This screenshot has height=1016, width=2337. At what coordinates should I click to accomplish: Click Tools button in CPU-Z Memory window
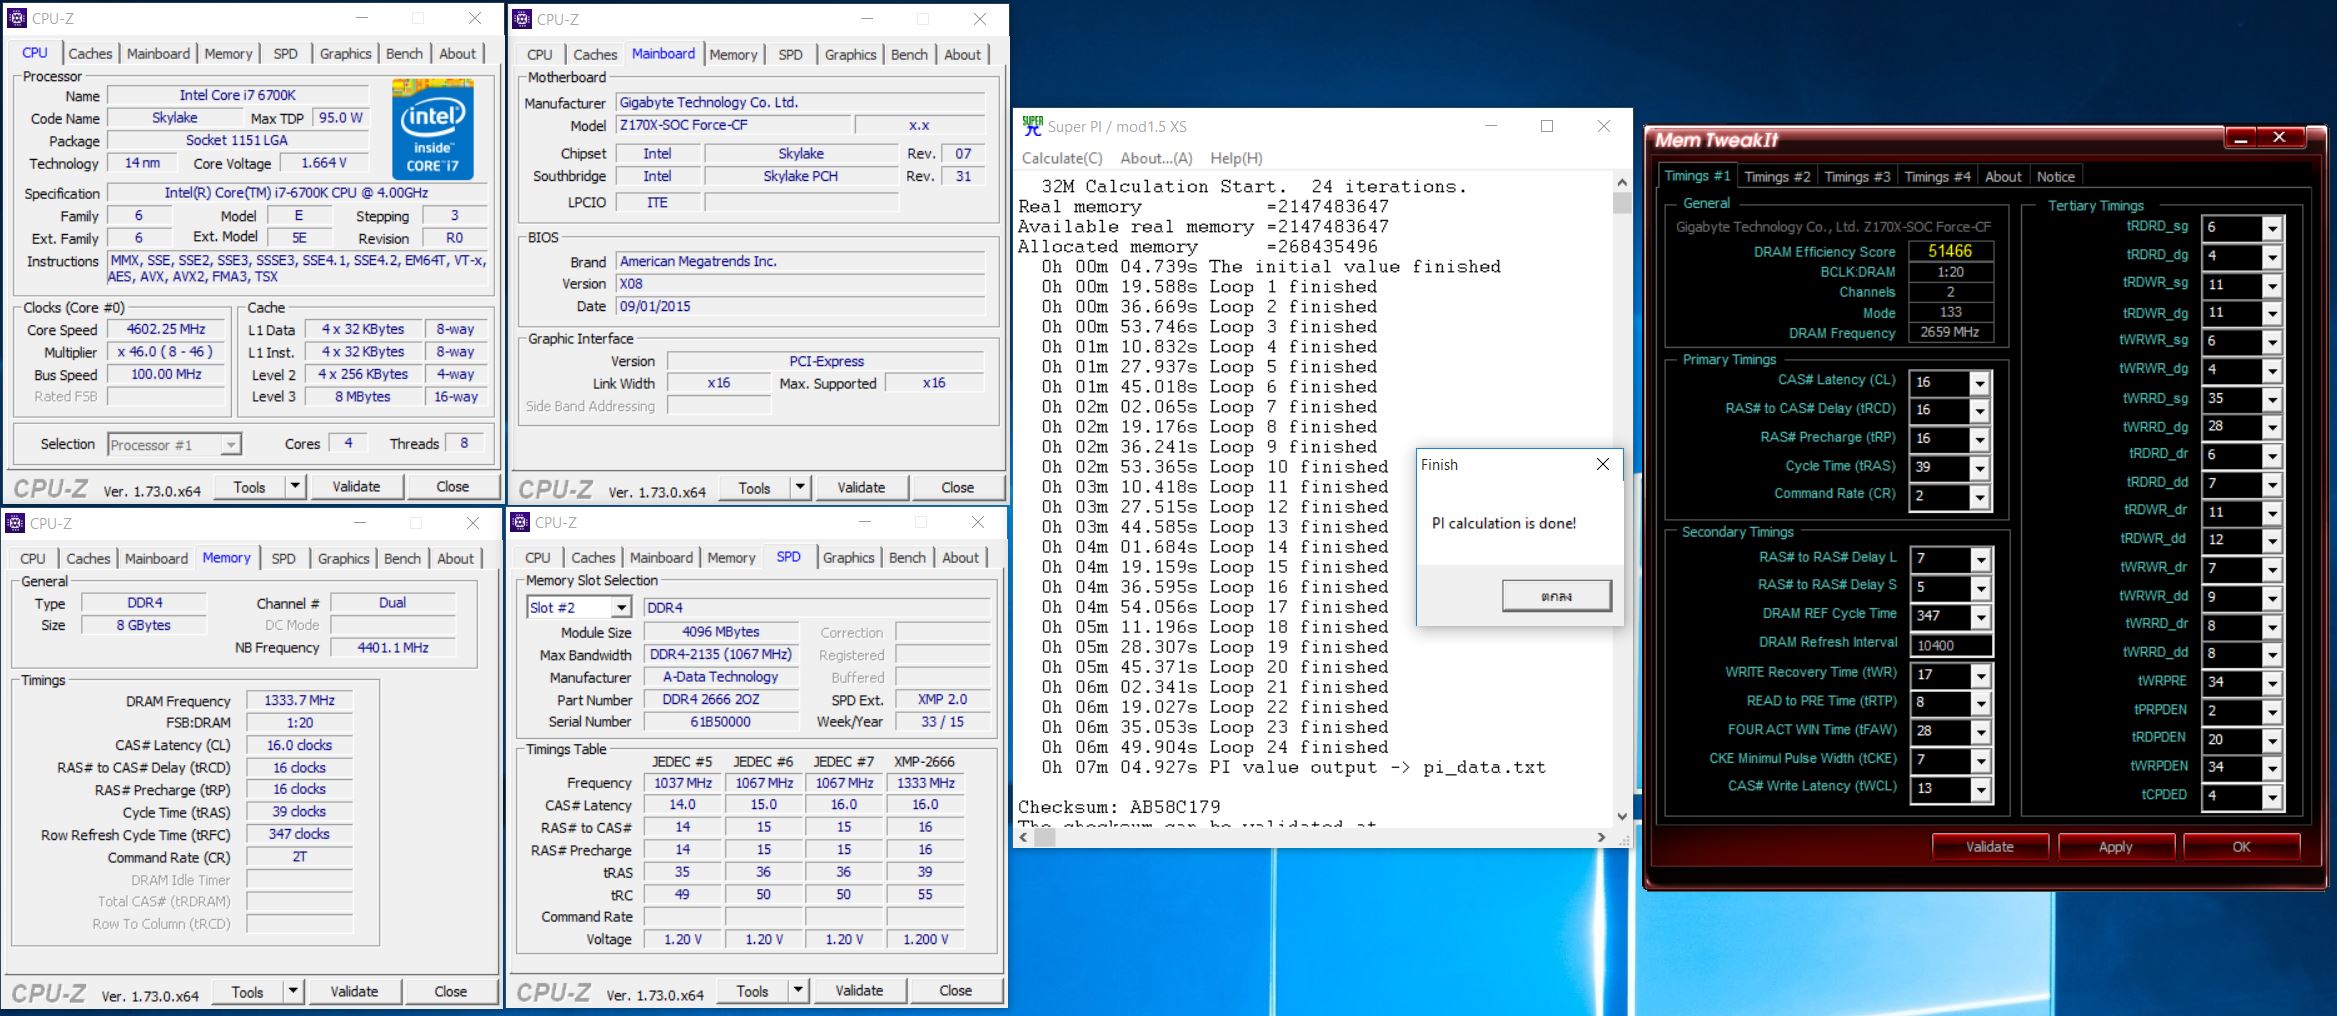tap(247, 992)
